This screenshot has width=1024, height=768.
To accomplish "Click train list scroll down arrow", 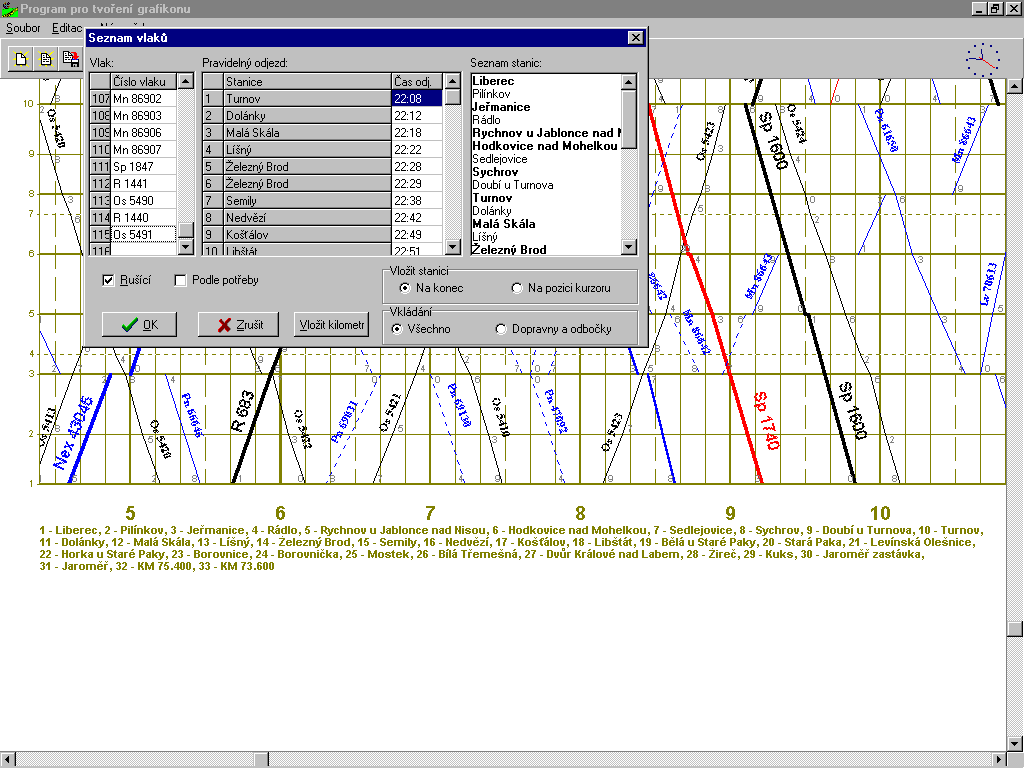I will tap(186, 247).
